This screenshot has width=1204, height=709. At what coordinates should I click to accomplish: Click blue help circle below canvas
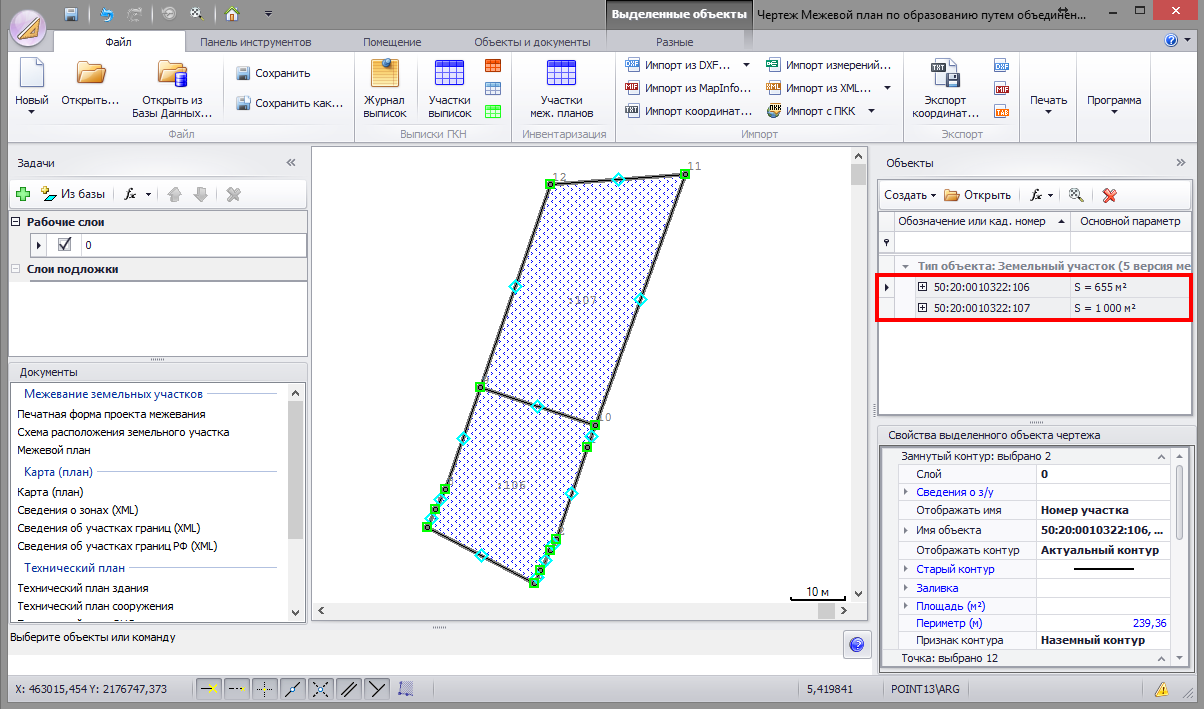(x=856, y=643)
